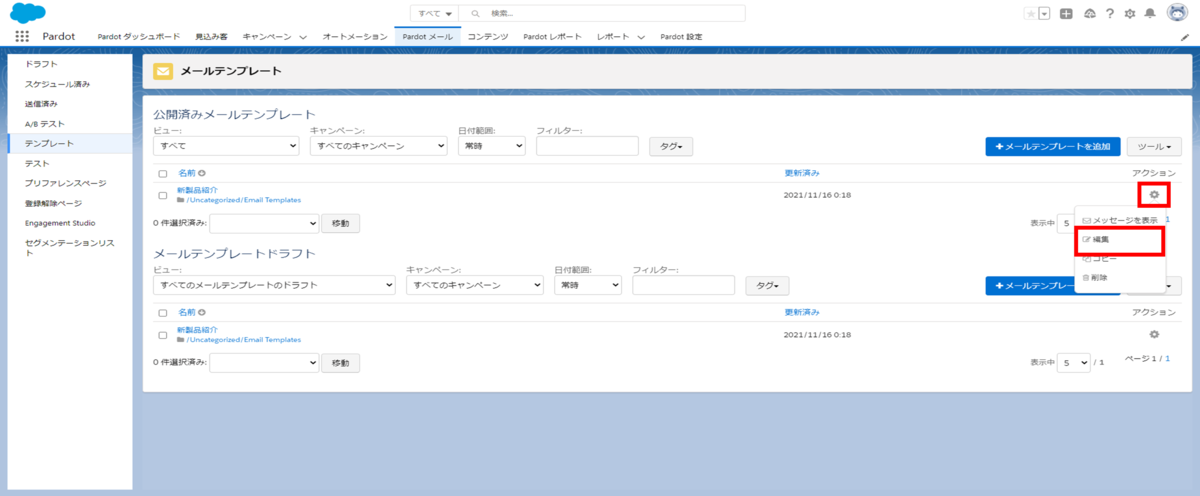Open the search scope すべて dropdown
The height and width of the screenshot is (496, 1200).
point(435,13)
